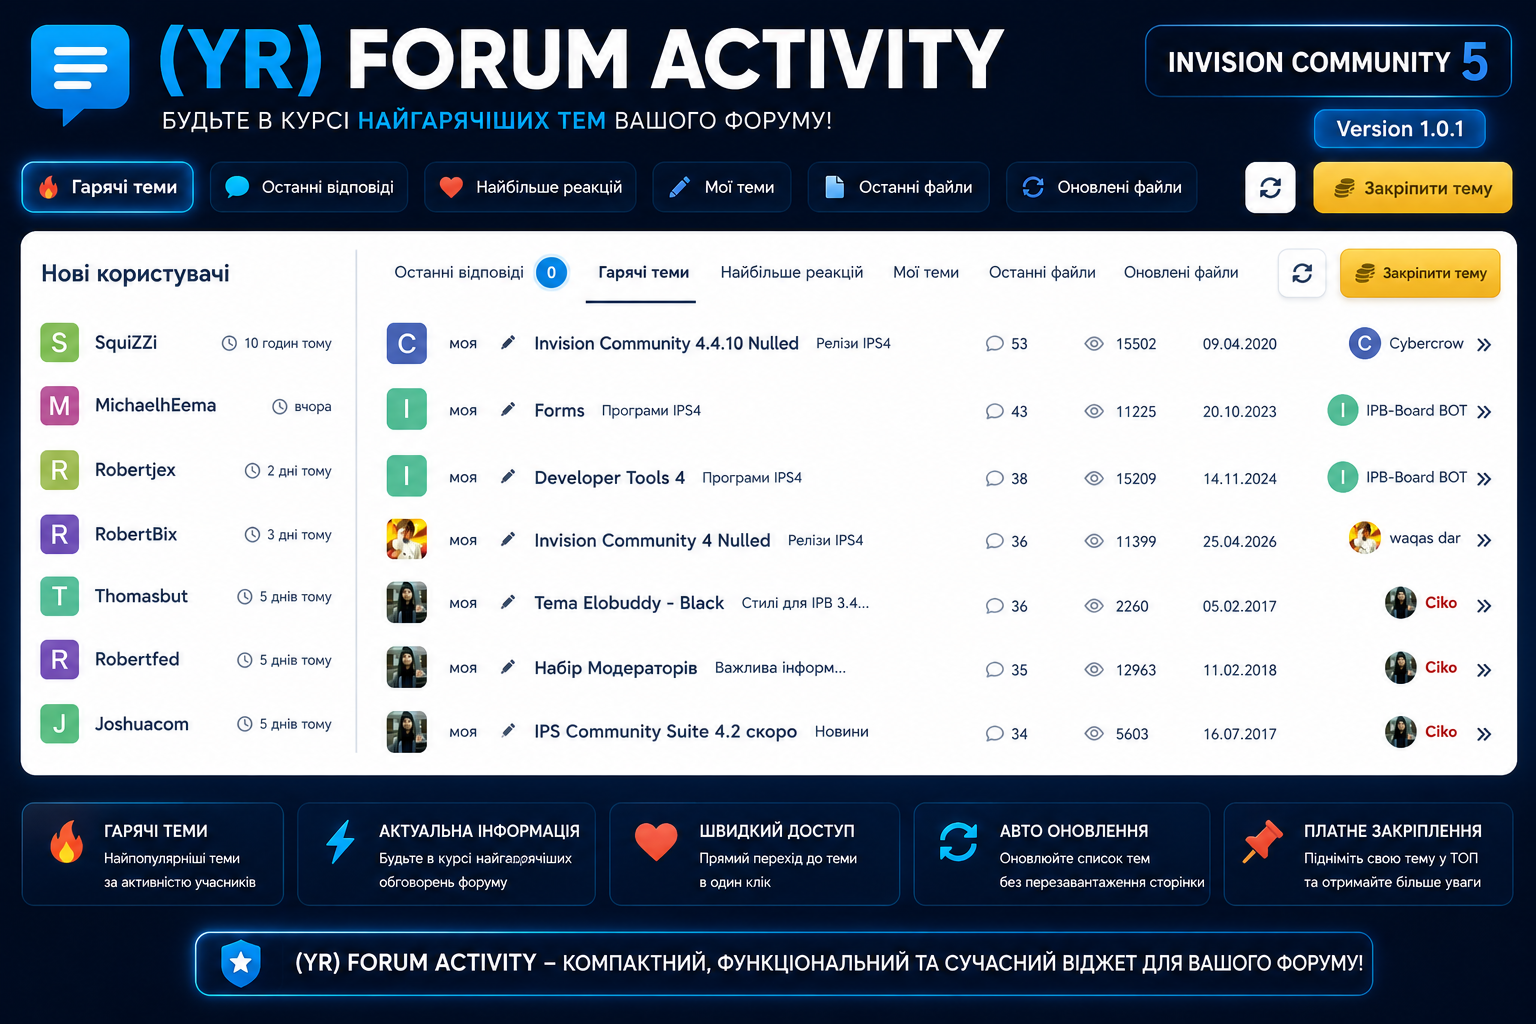Click pencil icon for Набір Модераторів row
This screenshot has height=1024, width=1536.
[508, 667]
